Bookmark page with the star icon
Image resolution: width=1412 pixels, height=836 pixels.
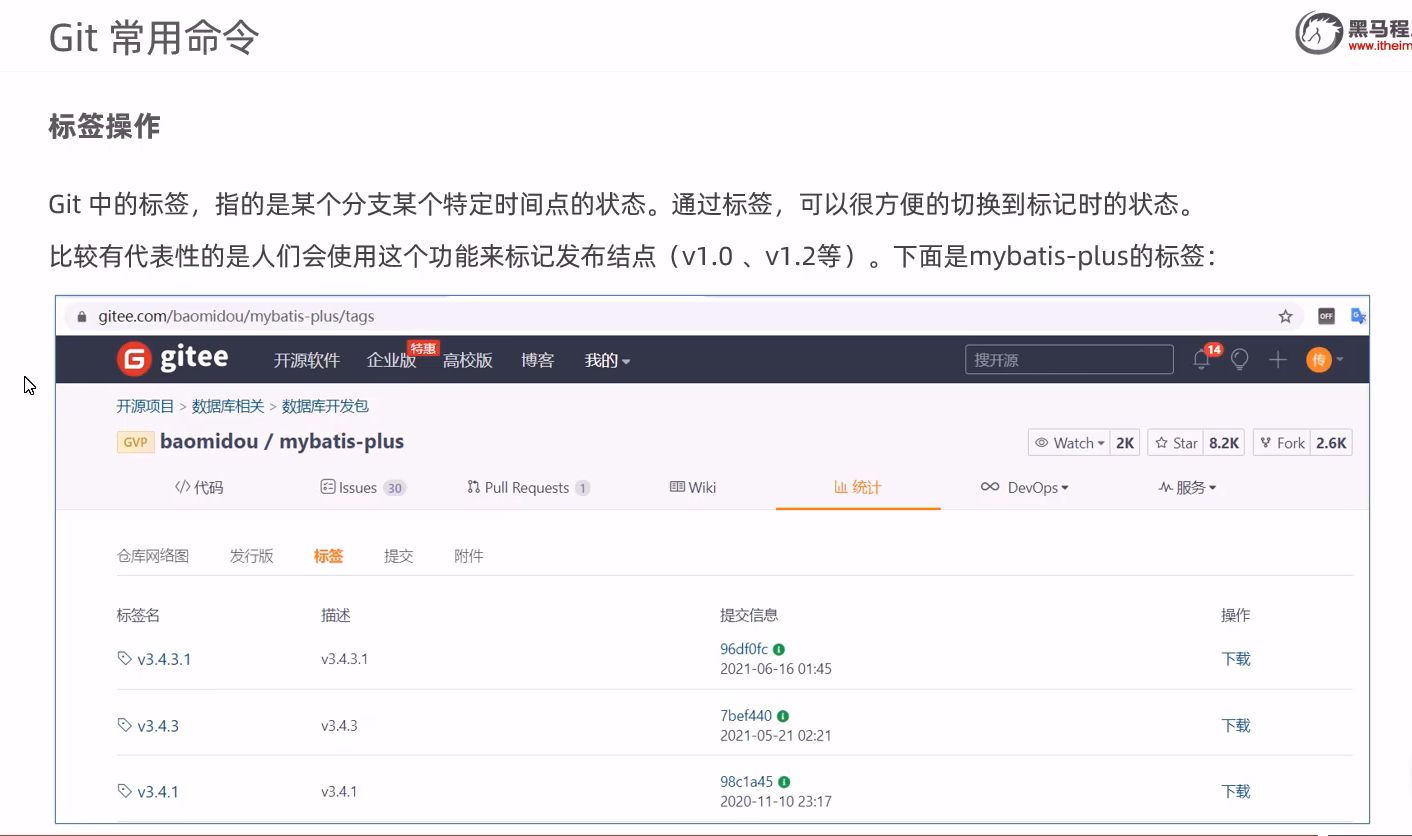1285,316
